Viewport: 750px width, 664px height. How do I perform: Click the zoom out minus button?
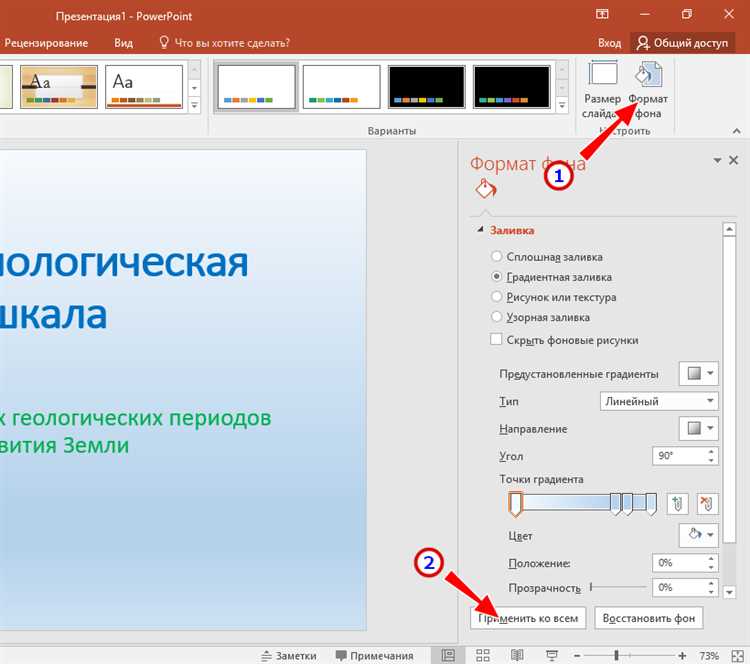(577, 655)
